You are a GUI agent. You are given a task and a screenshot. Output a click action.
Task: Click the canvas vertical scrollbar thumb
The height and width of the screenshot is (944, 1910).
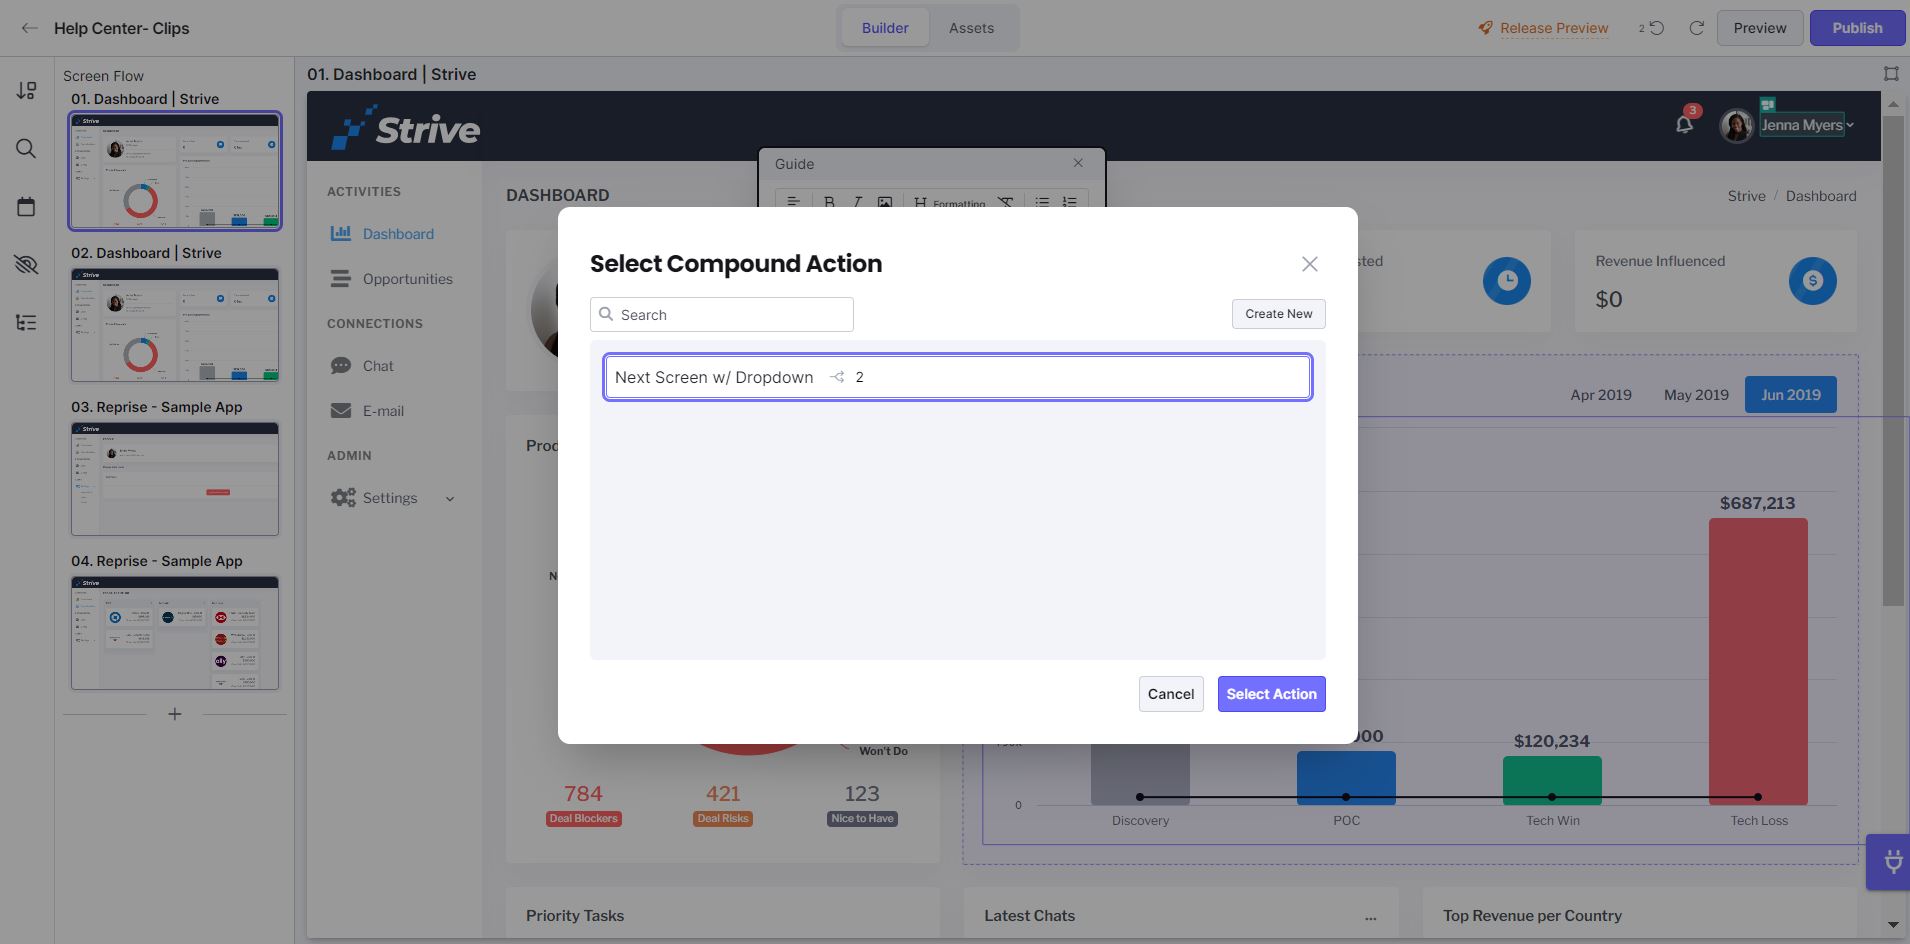(x=1892, y=360)
